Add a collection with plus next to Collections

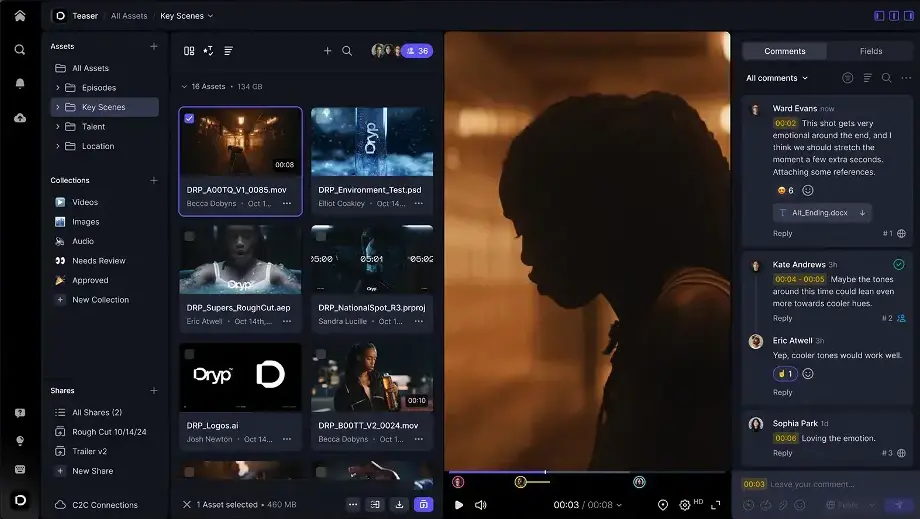point(154,180)
